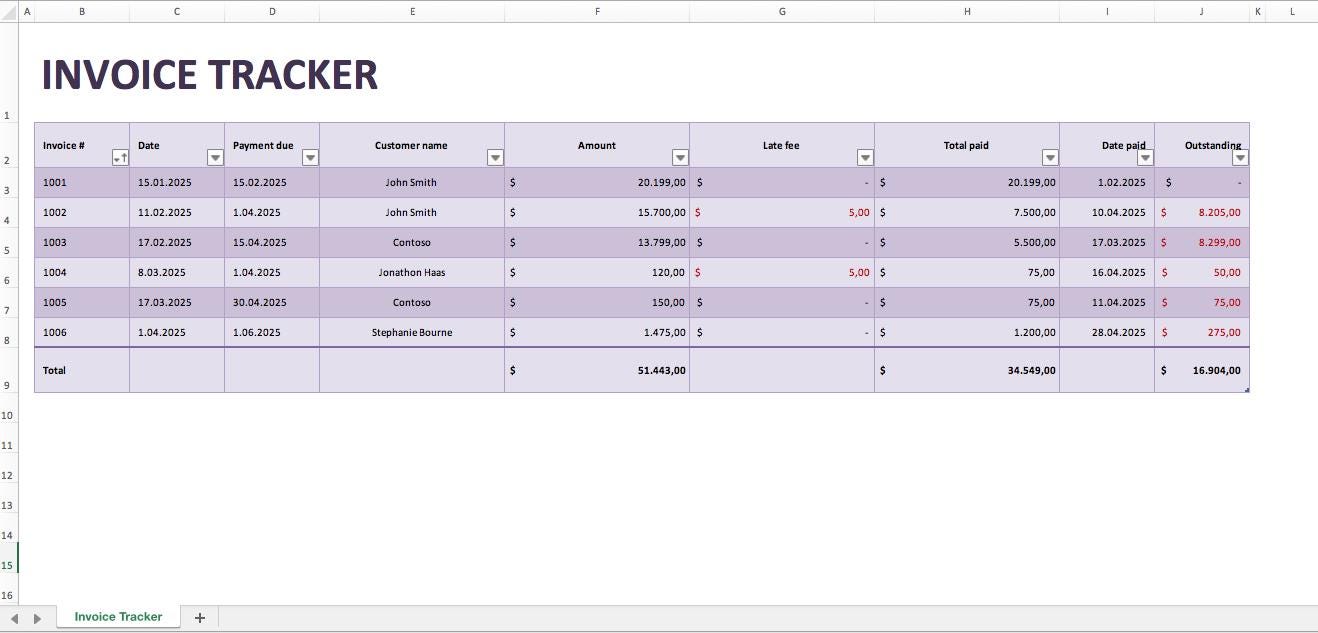The height and width of the screenshot is (633, 1318).
Task: Select payment due cell 15.04.2025
Action: click(272, 243)
